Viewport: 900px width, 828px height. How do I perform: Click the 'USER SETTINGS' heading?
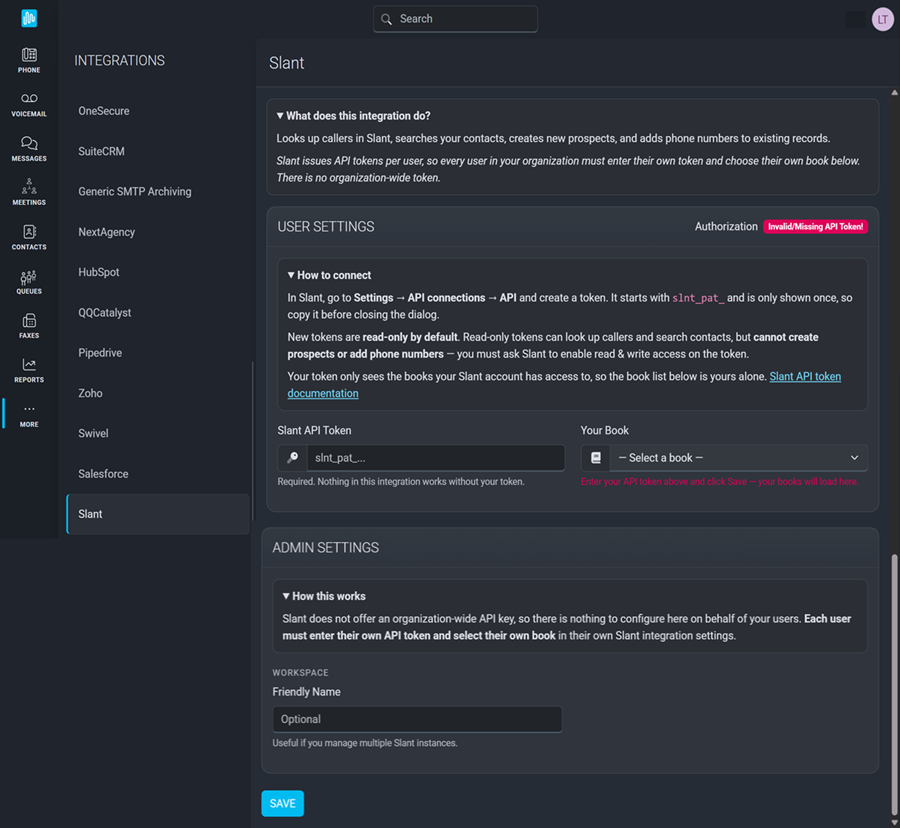tap(325, 227)
